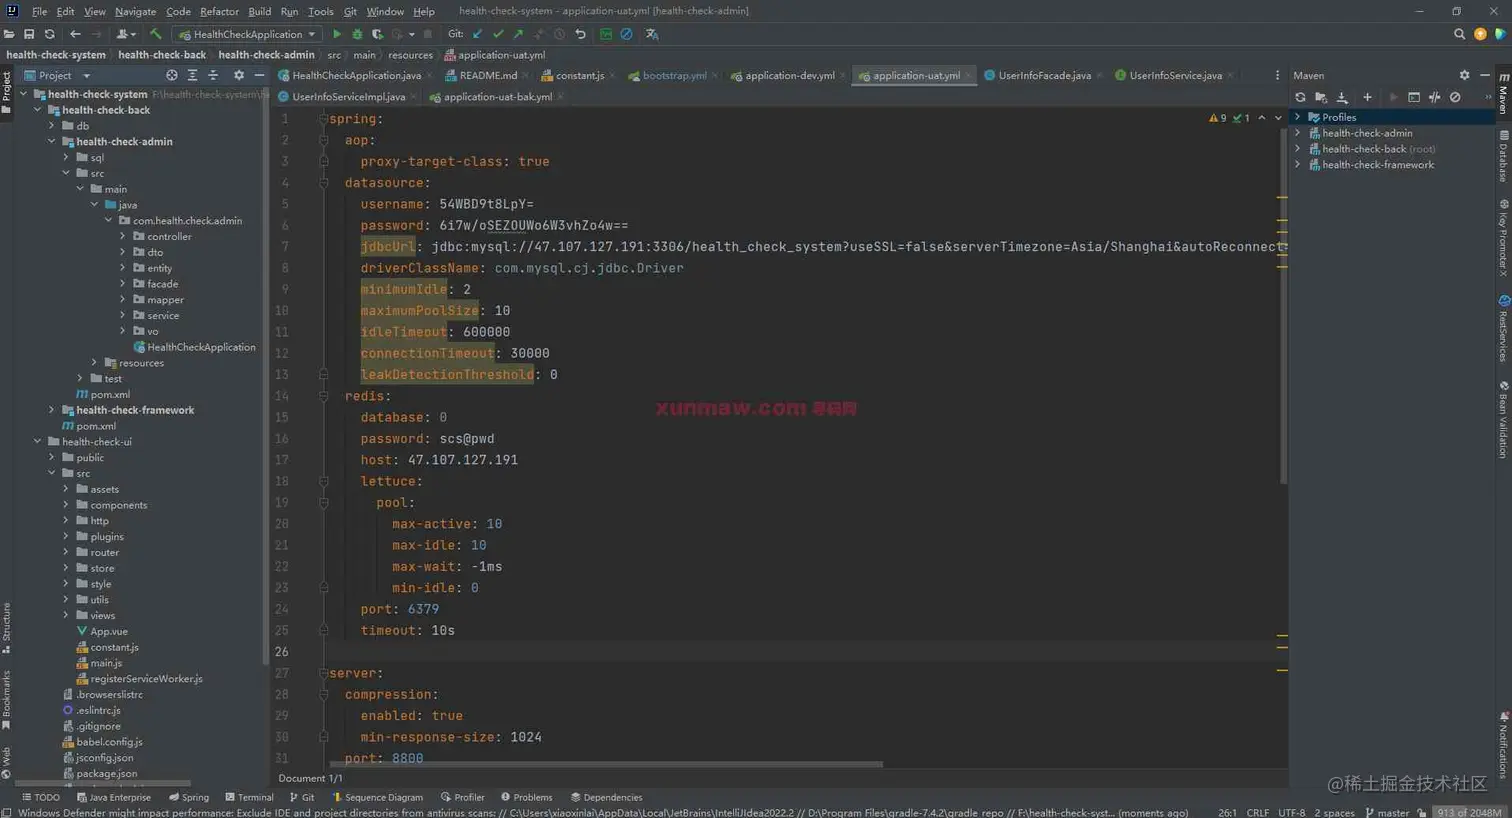Run HealthCheckApplication with the green play icon
This screenshot has width=1512, height=818.
click(x=337, y=34)
